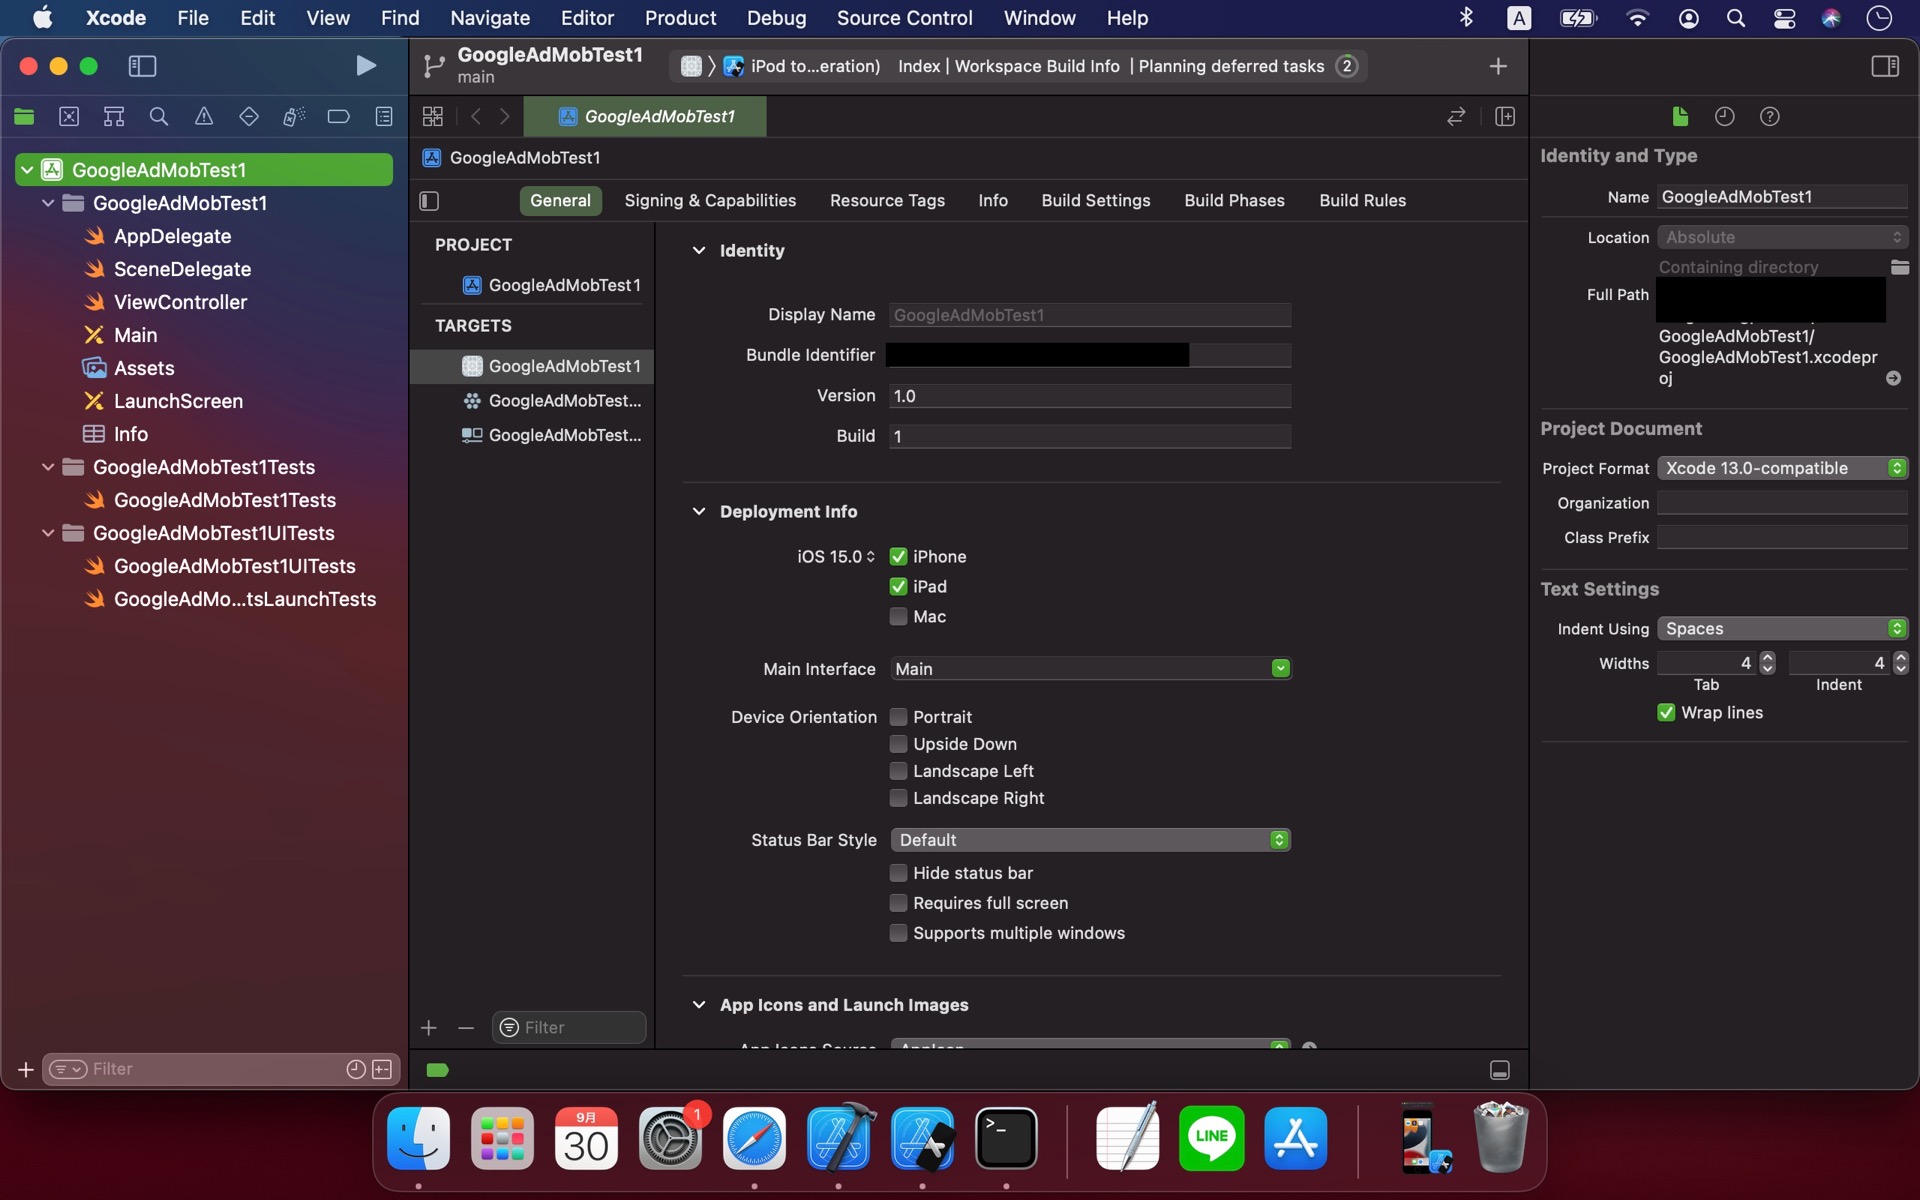Collapse App Icons and Launch Images section
Viewport: 1920px width, 1200px height.
tap(699, 1005)
